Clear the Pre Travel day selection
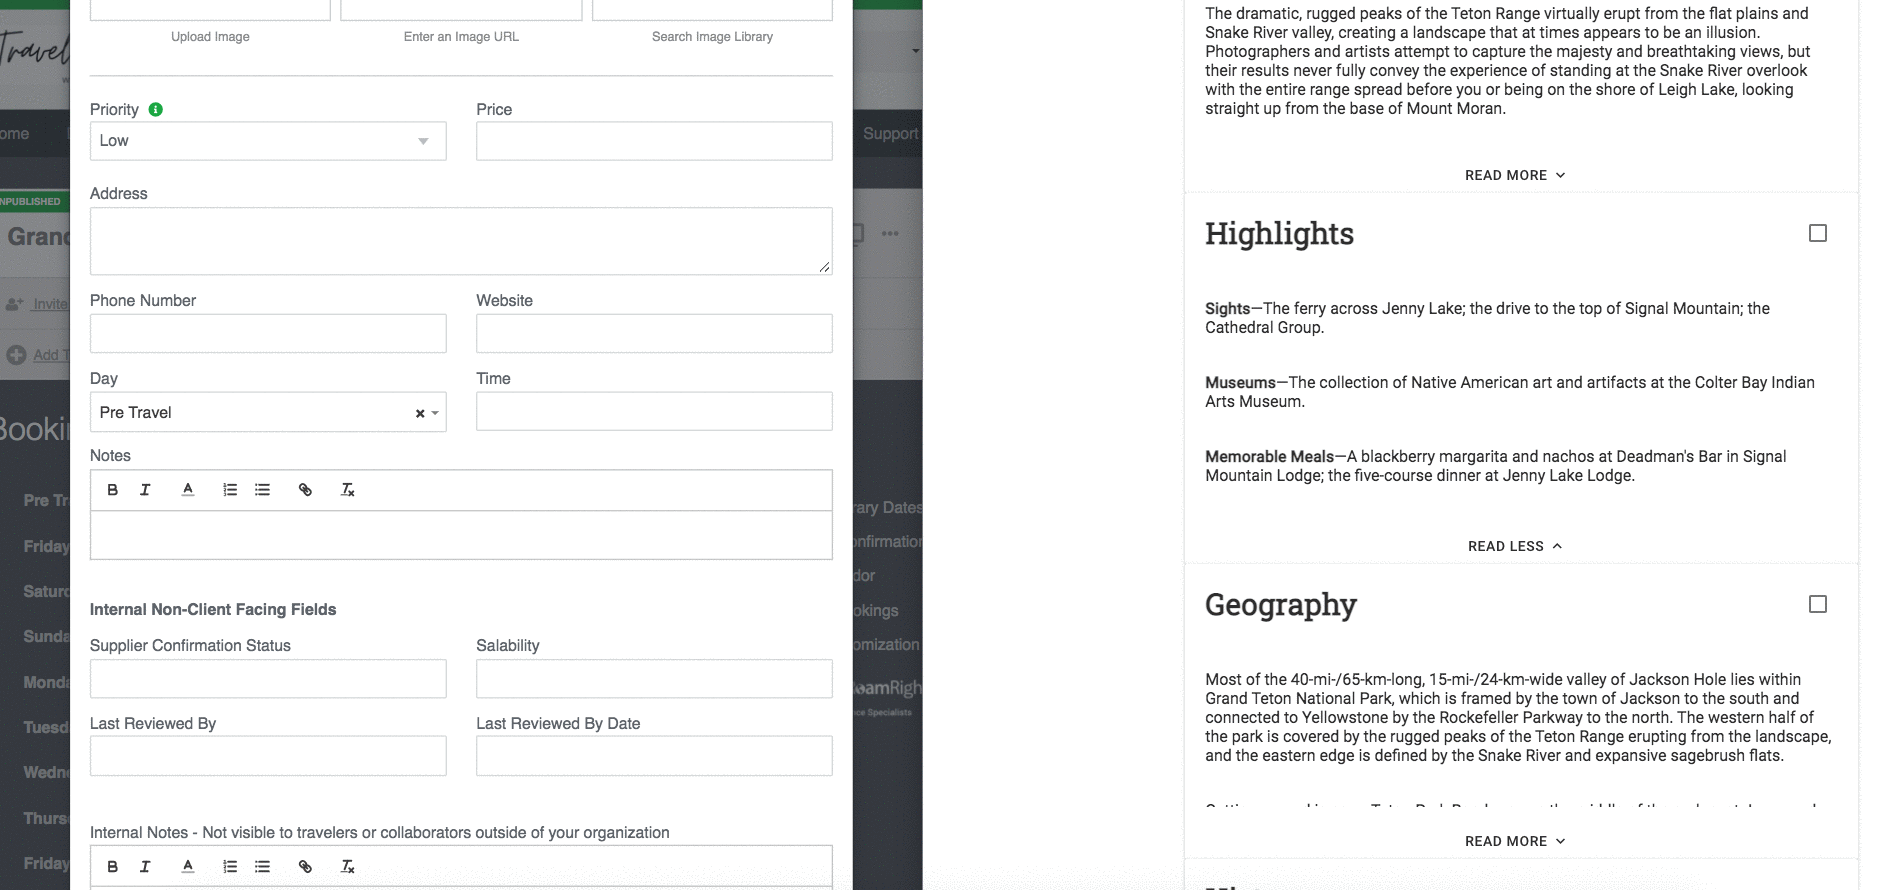 pyautogui.click(x=420, y=413)
